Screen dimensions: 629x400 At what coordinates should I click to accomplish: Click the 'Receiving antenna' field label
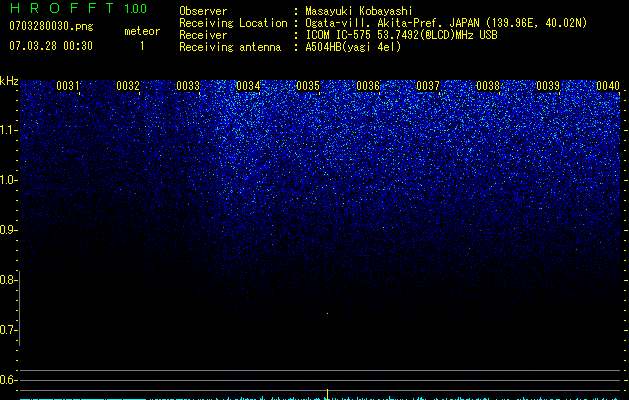tap(230, 47)
